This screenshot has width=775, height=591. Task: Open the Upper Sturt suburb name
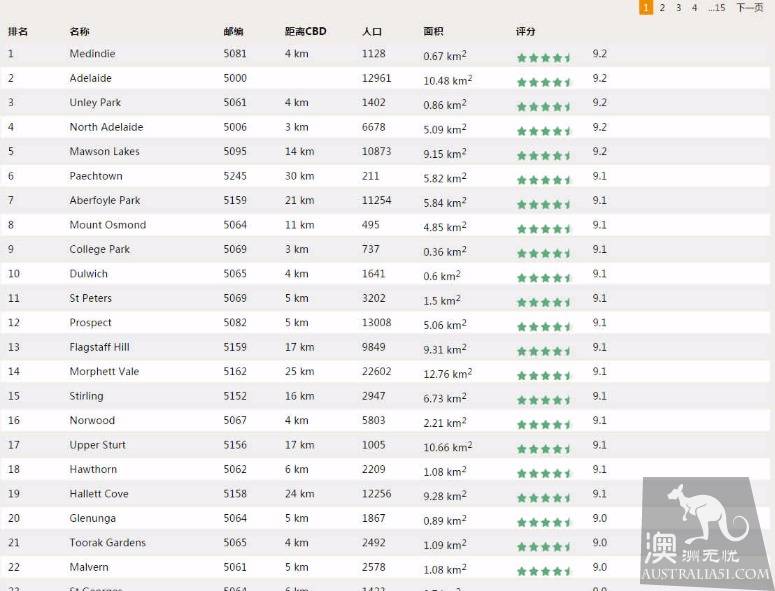[97, 445]
